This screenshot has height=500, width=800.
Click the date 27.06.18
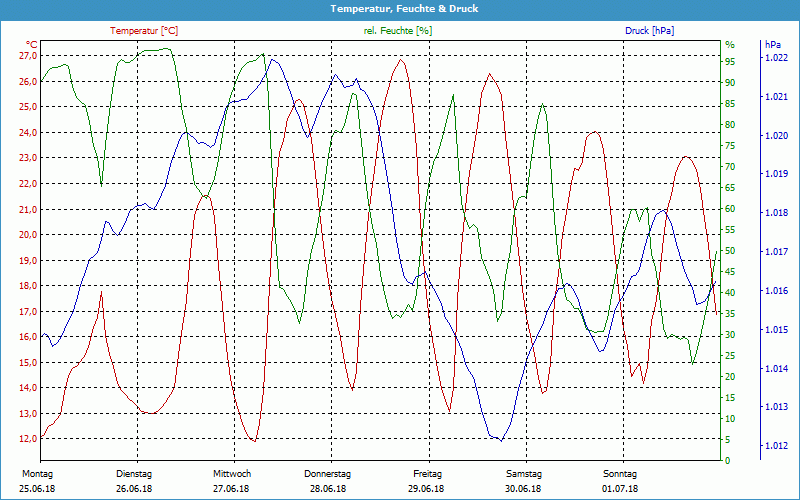coord(231,489)
